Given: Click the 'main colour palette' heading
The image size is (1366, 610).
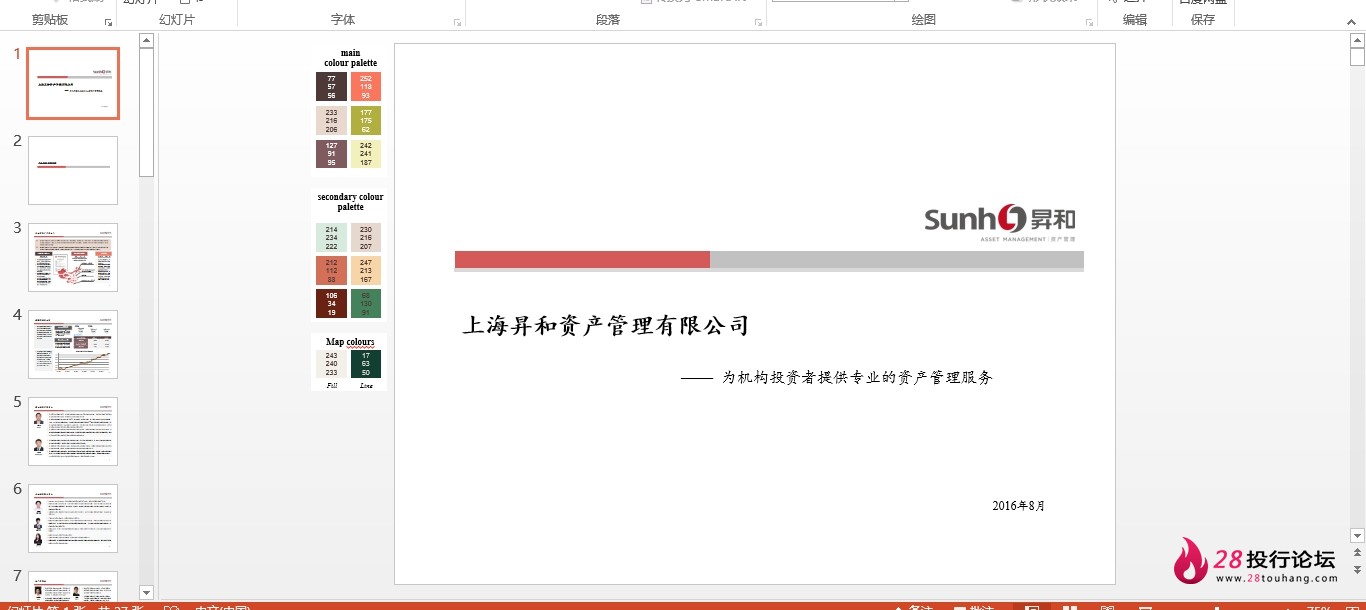Looking at the screenshot, I should point(350,58).
